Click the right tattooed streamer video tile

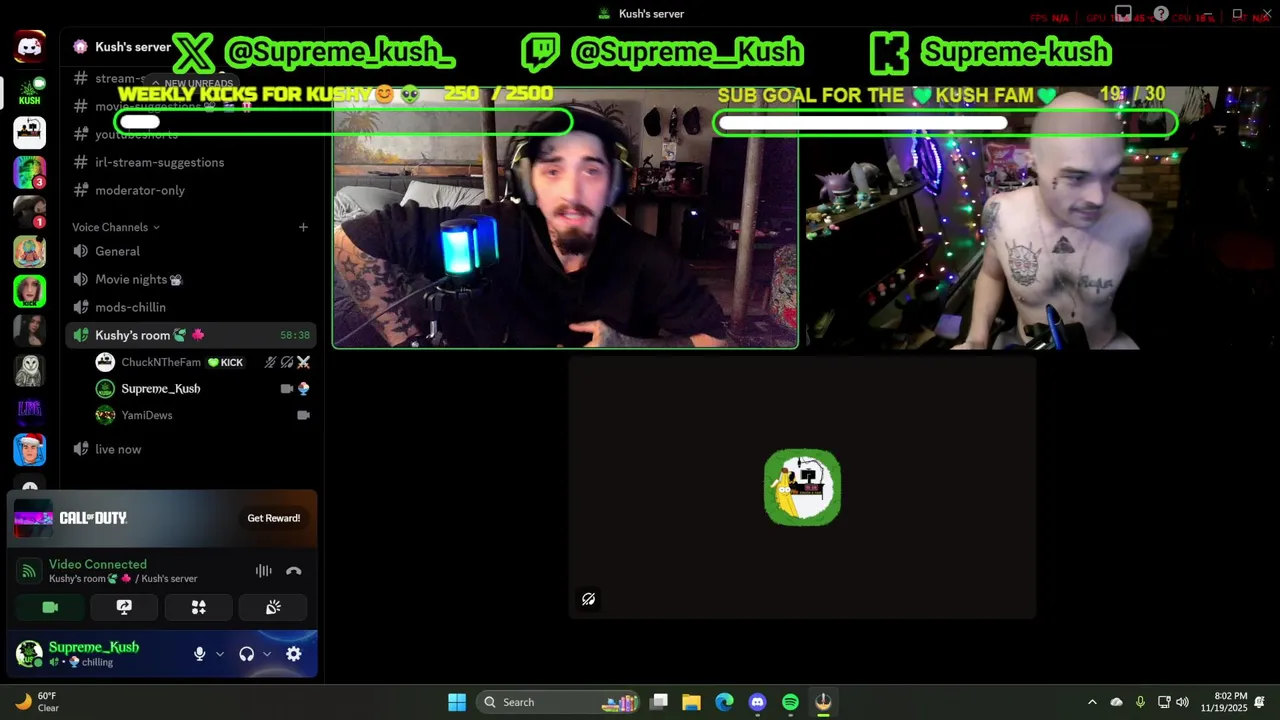(1038, 219)
